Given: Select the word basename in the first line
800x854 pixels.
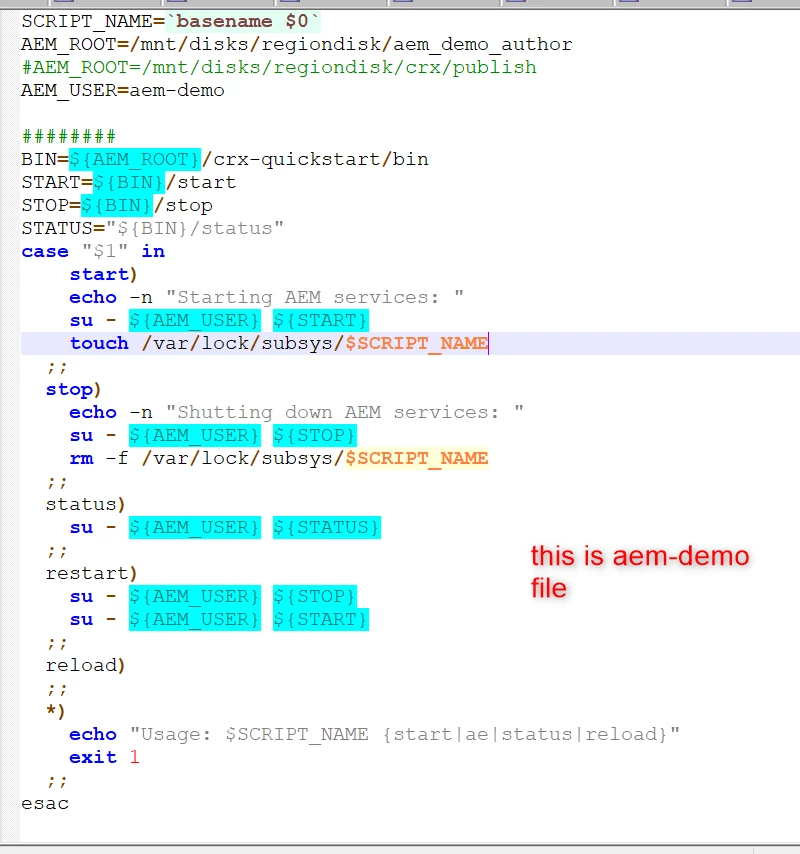Looking at the screenshot, I should [x=224, y=21].
